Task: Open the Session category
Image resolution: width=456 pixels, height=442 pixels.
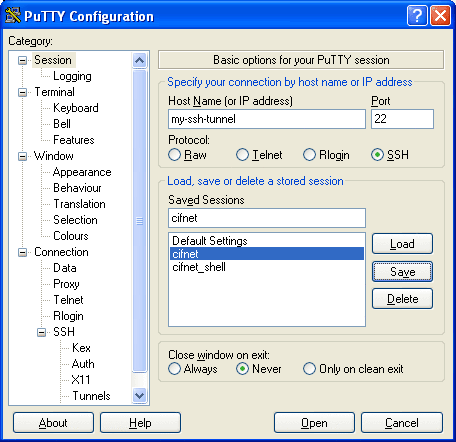Action: [53, 60]
